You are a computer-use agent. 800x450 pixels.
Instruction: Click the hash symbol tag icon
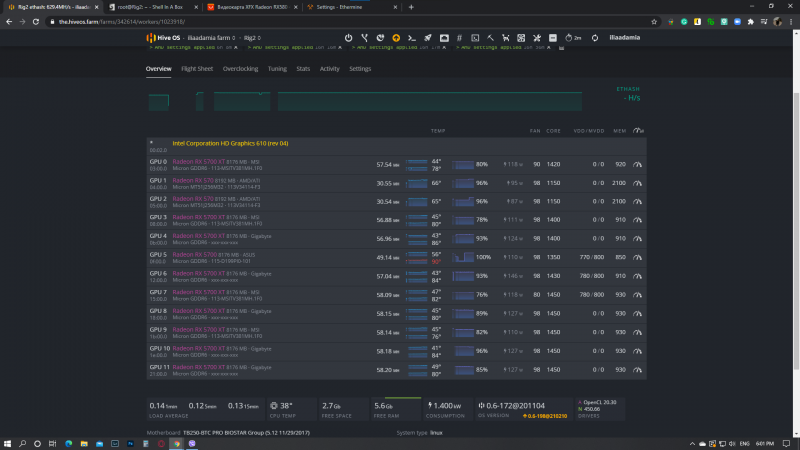(459, 37)
